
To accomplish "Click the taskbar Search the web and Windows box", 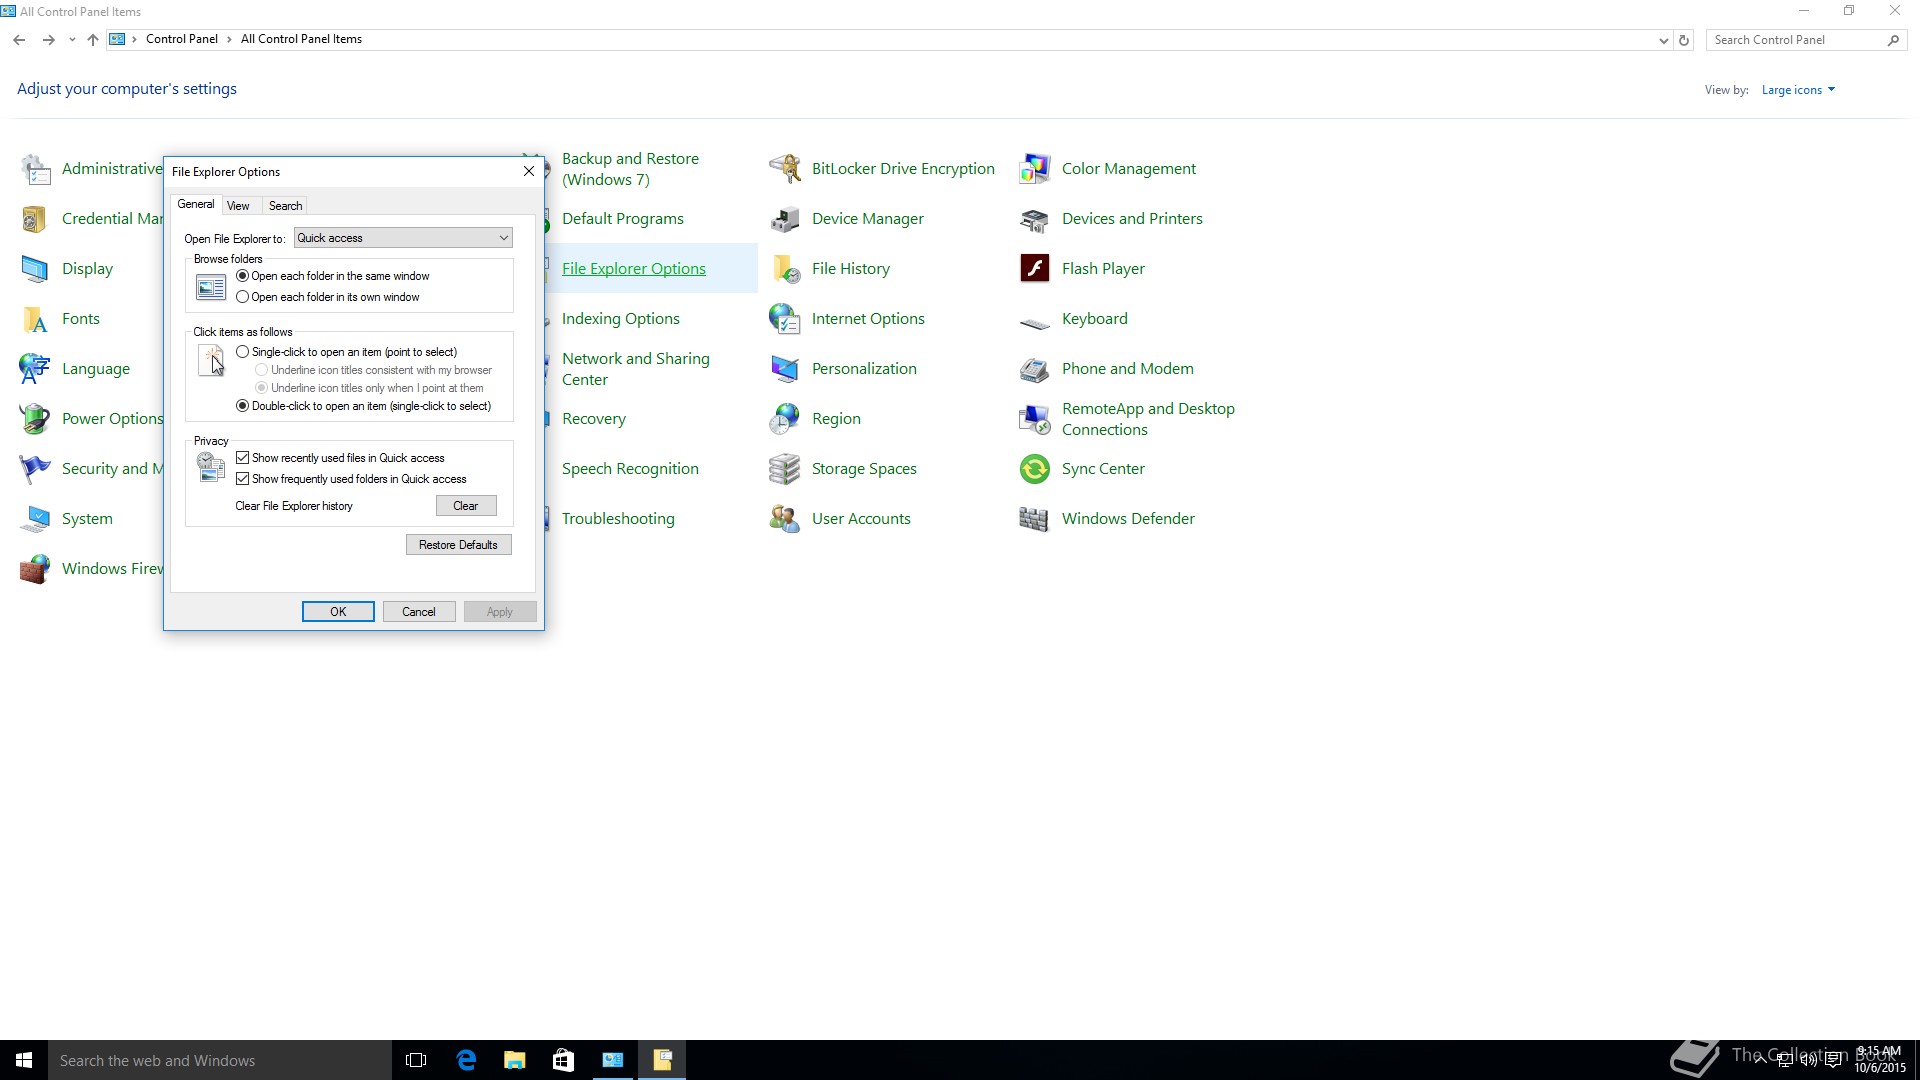I will pyautogui.click(x=220, y=1060).
